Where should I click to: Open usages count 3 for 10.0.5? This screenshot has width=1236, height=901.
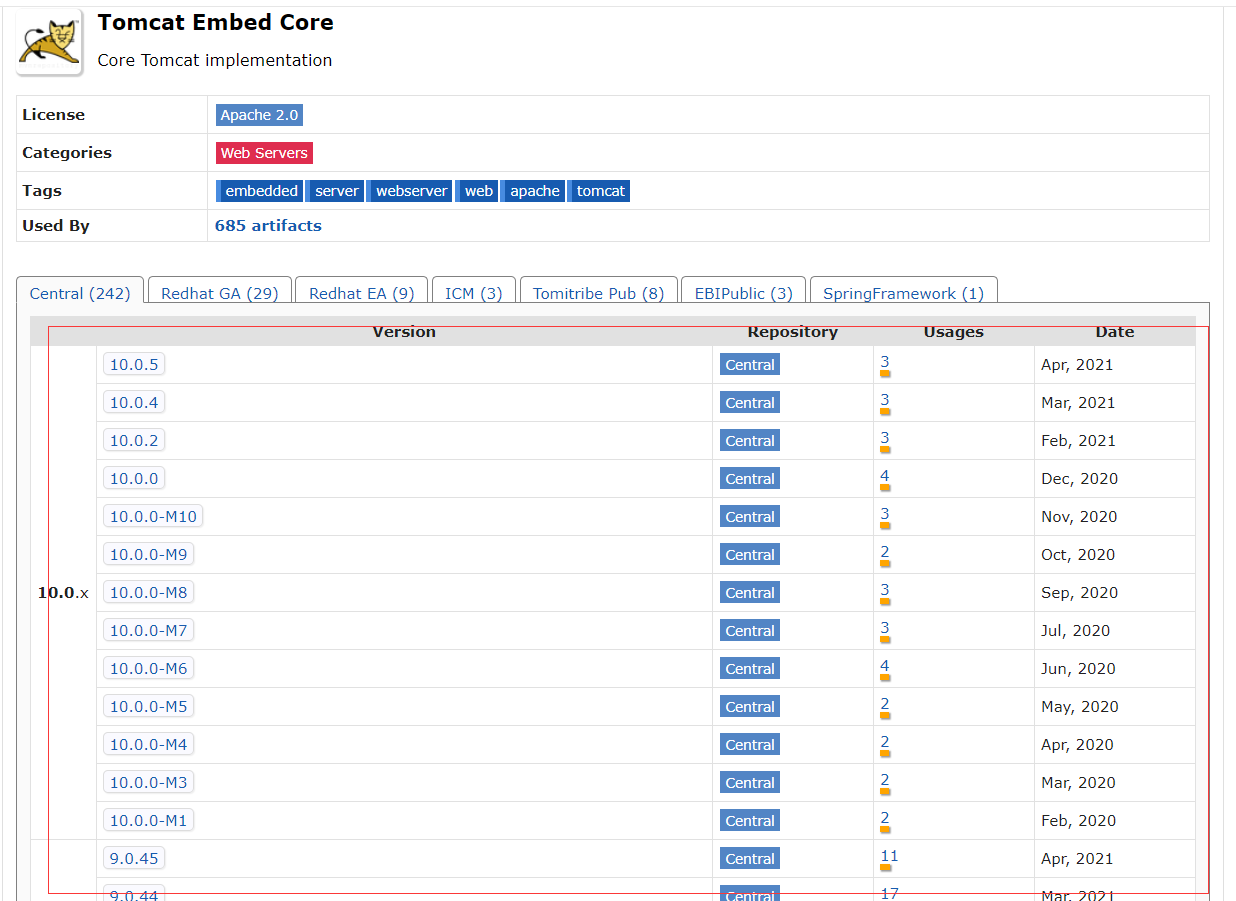pyautogui.click(x=885, y=362)
